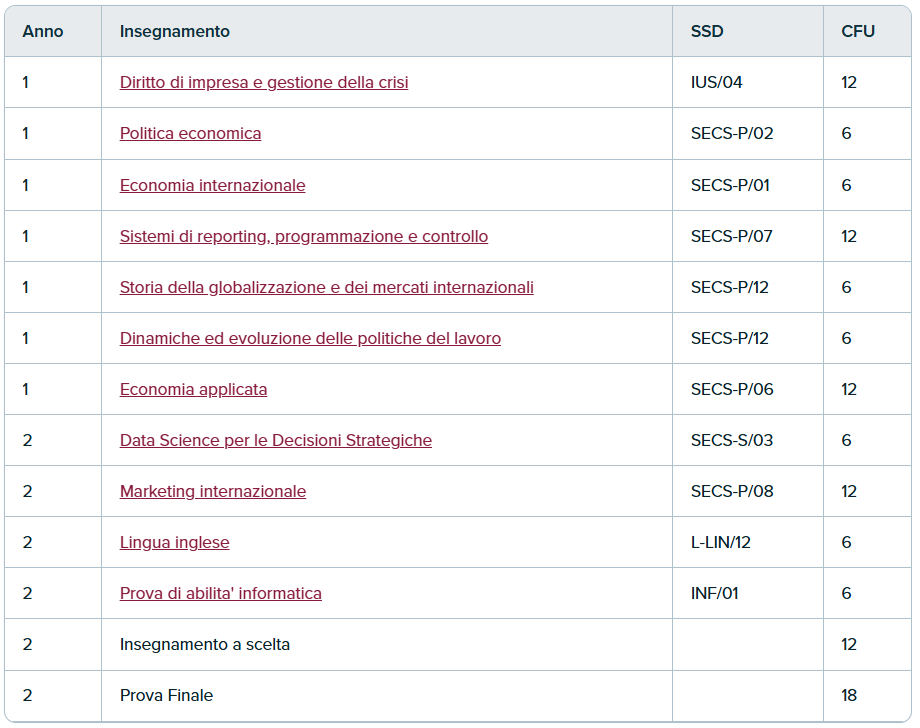Open the Lingua inglese link
Screen dimensions: 920x728
click(x=175, y=543)
